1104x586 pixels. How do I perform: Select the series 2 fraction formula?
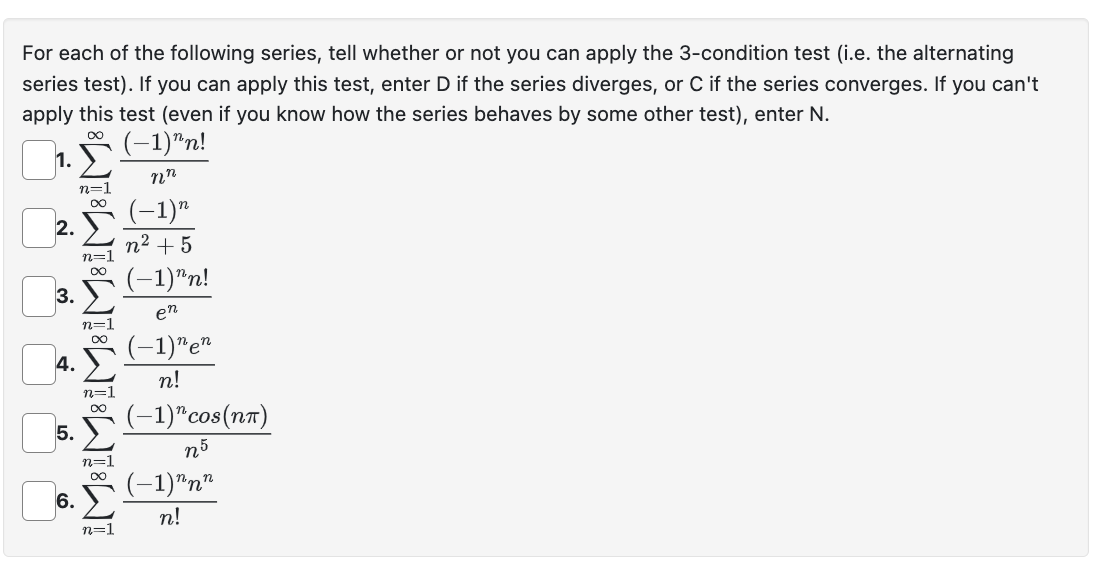point(158,229)
